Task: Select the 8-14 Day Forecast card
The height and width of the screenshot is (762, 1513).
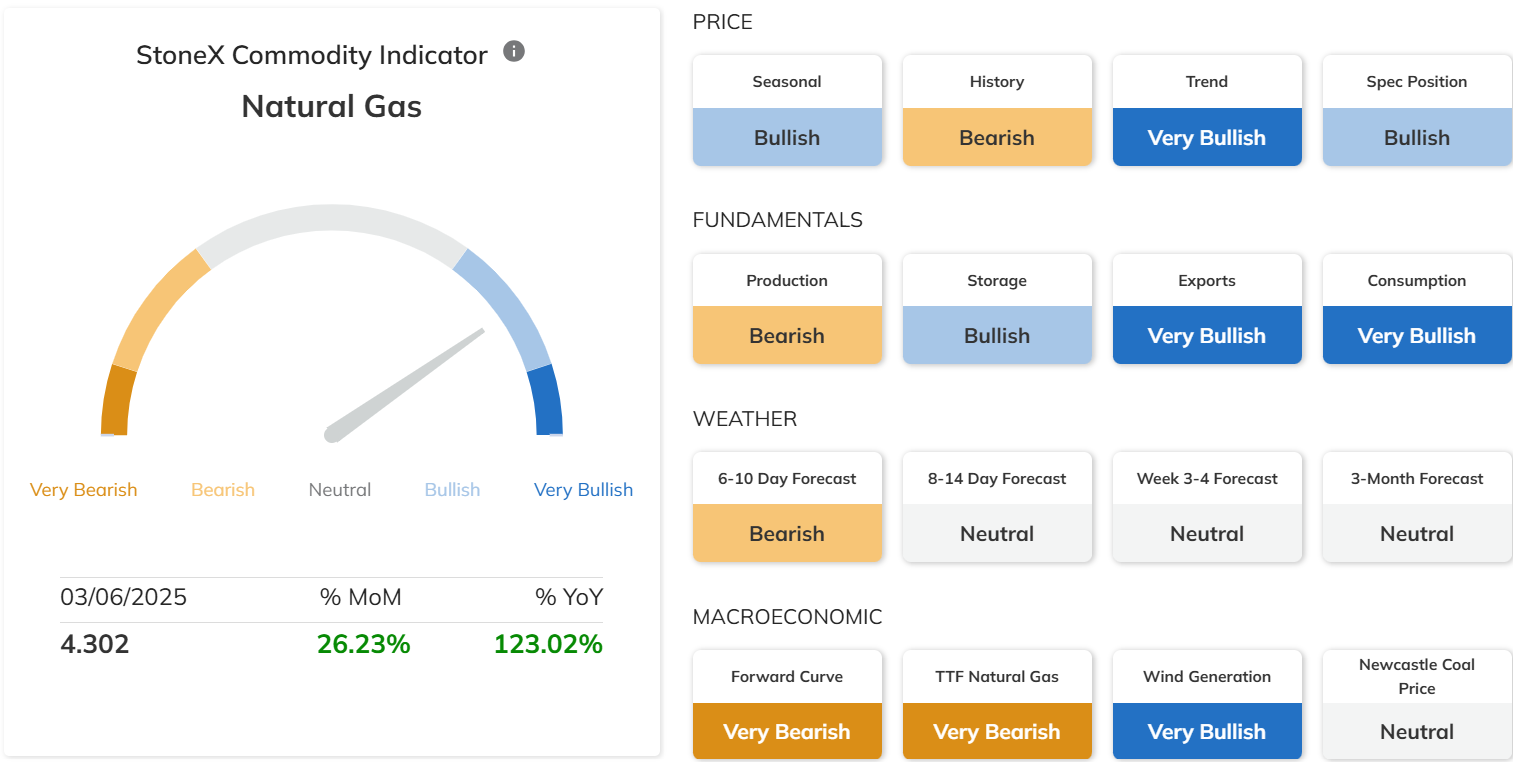Action: pyautogui.click(x=997, y=506)
